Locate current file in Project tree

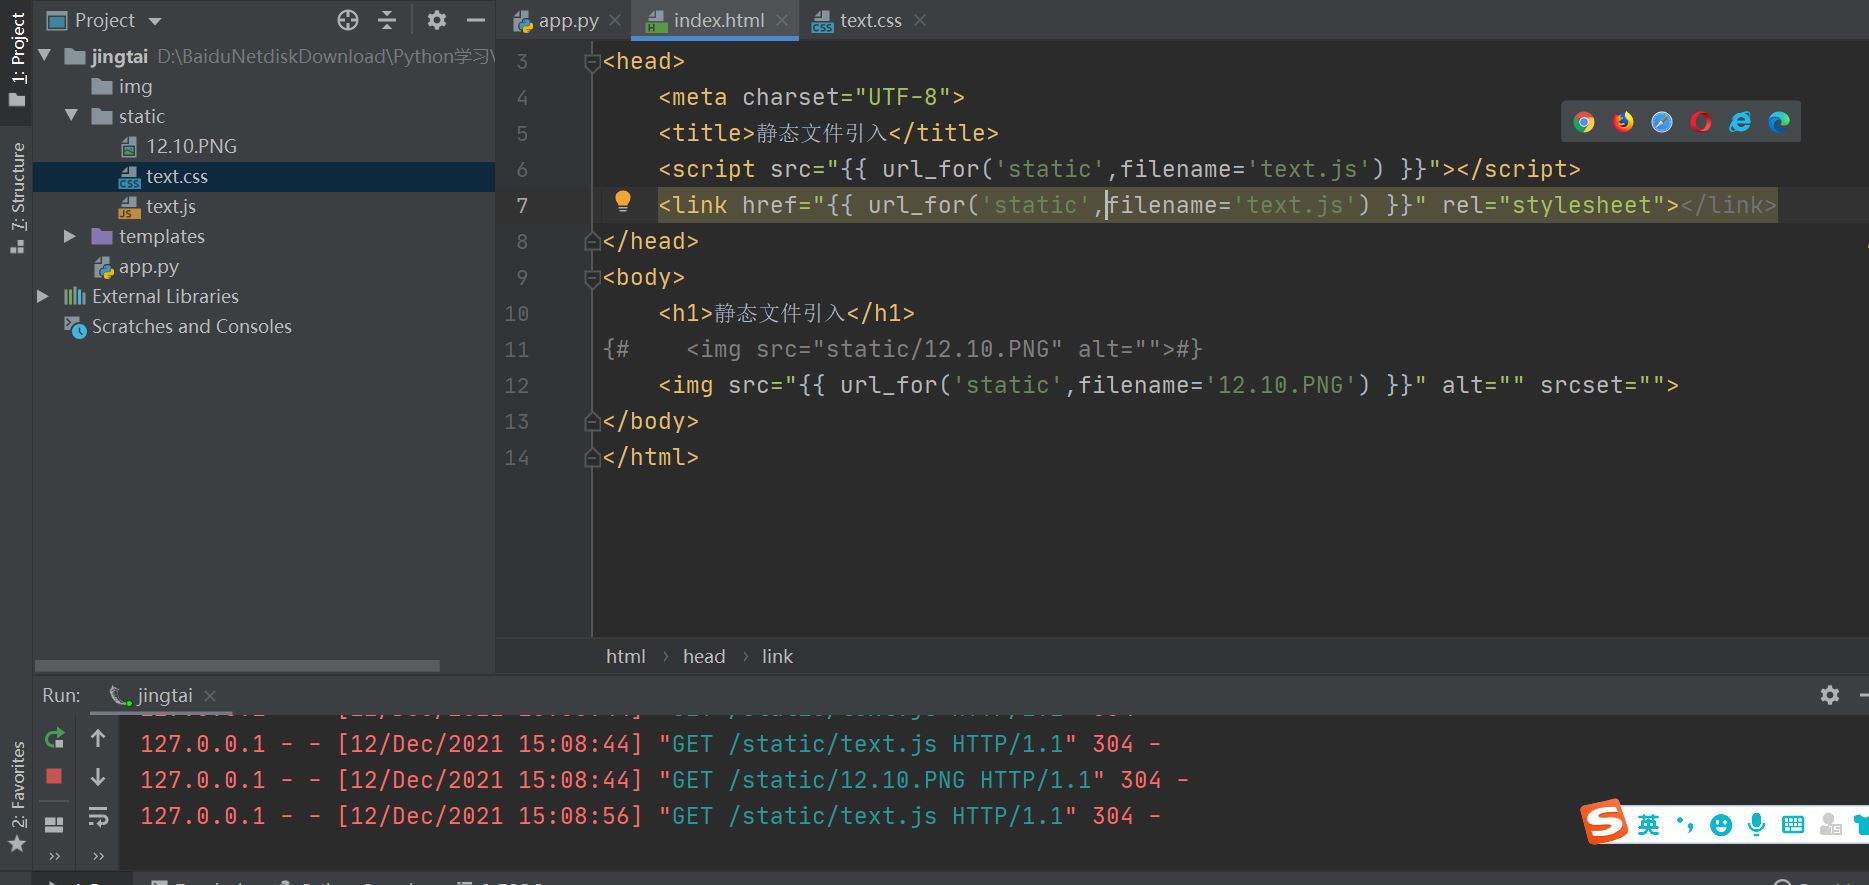point(348,20)
